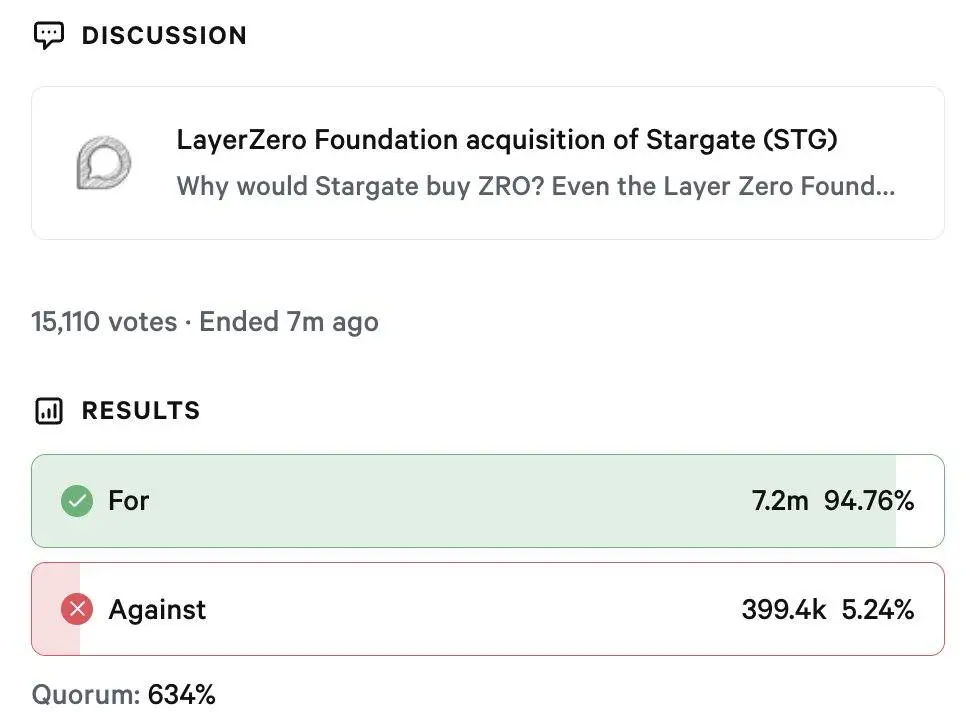Image resolution: width=970 pixels, height=712 pixels.
Task: Click the 5.24% Against percentage
Action: (x=878, y=609)
